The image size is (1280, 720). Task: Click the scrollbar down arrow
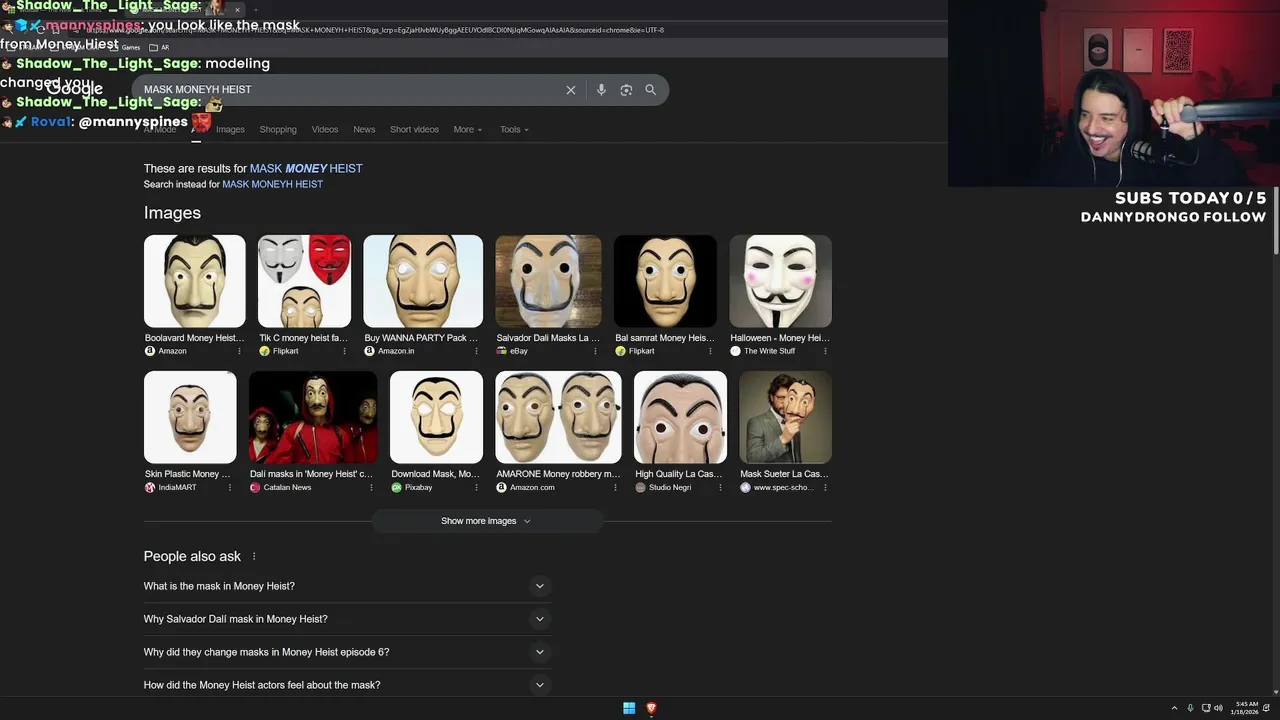(1275, 691)
